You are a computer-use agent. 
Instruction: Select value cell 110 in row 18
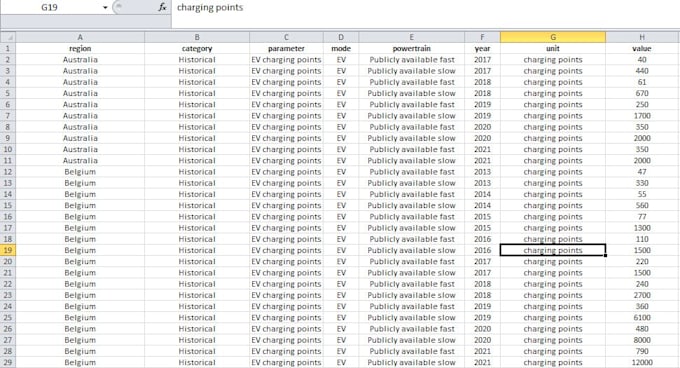[x=642, y=239]
